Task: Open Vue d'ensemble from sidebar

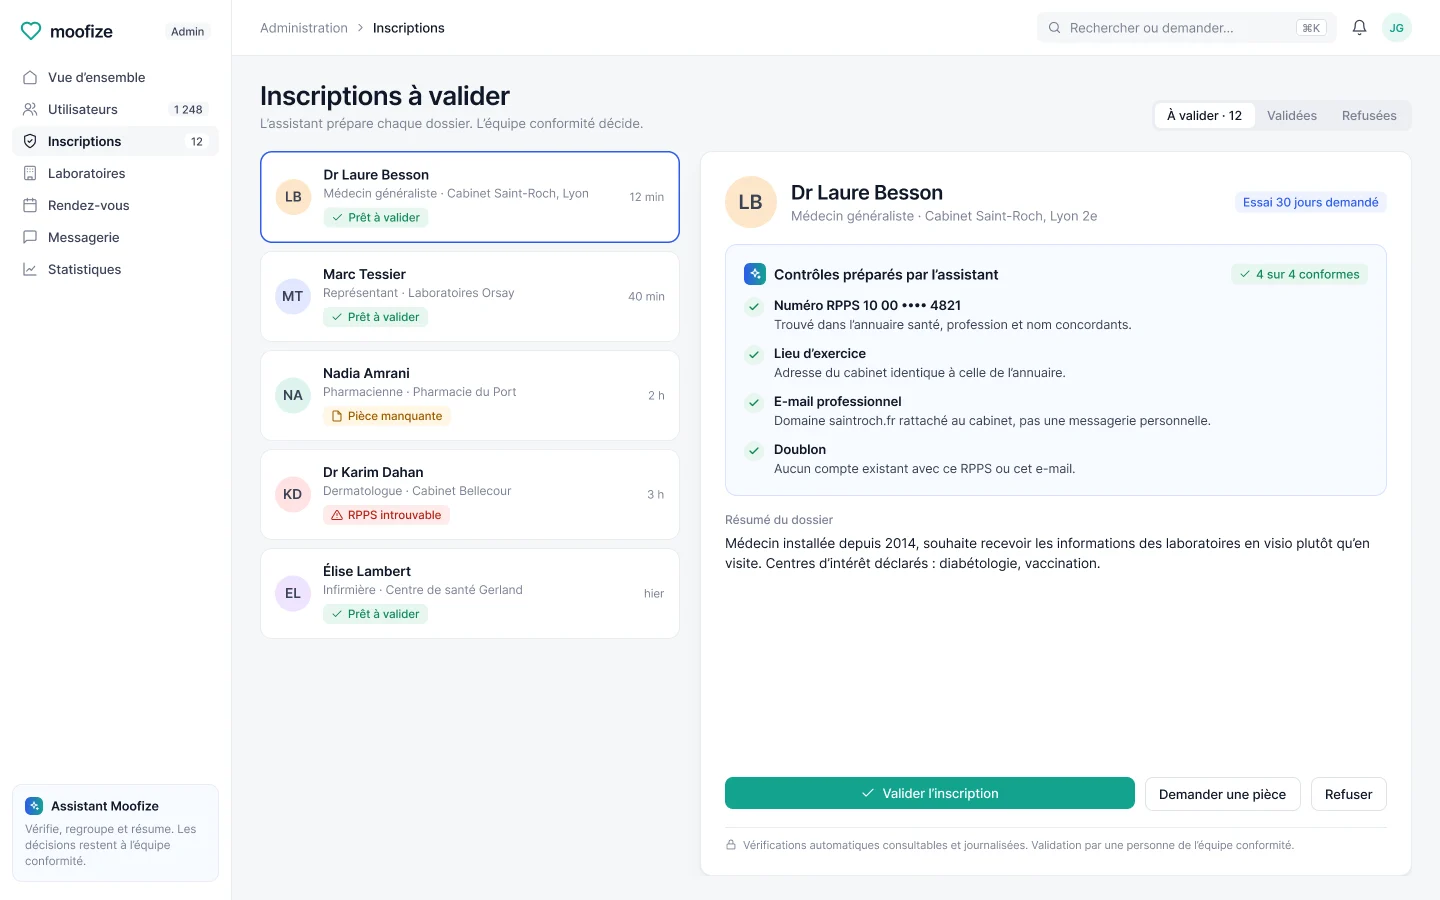Action: [x=115, y=77]
